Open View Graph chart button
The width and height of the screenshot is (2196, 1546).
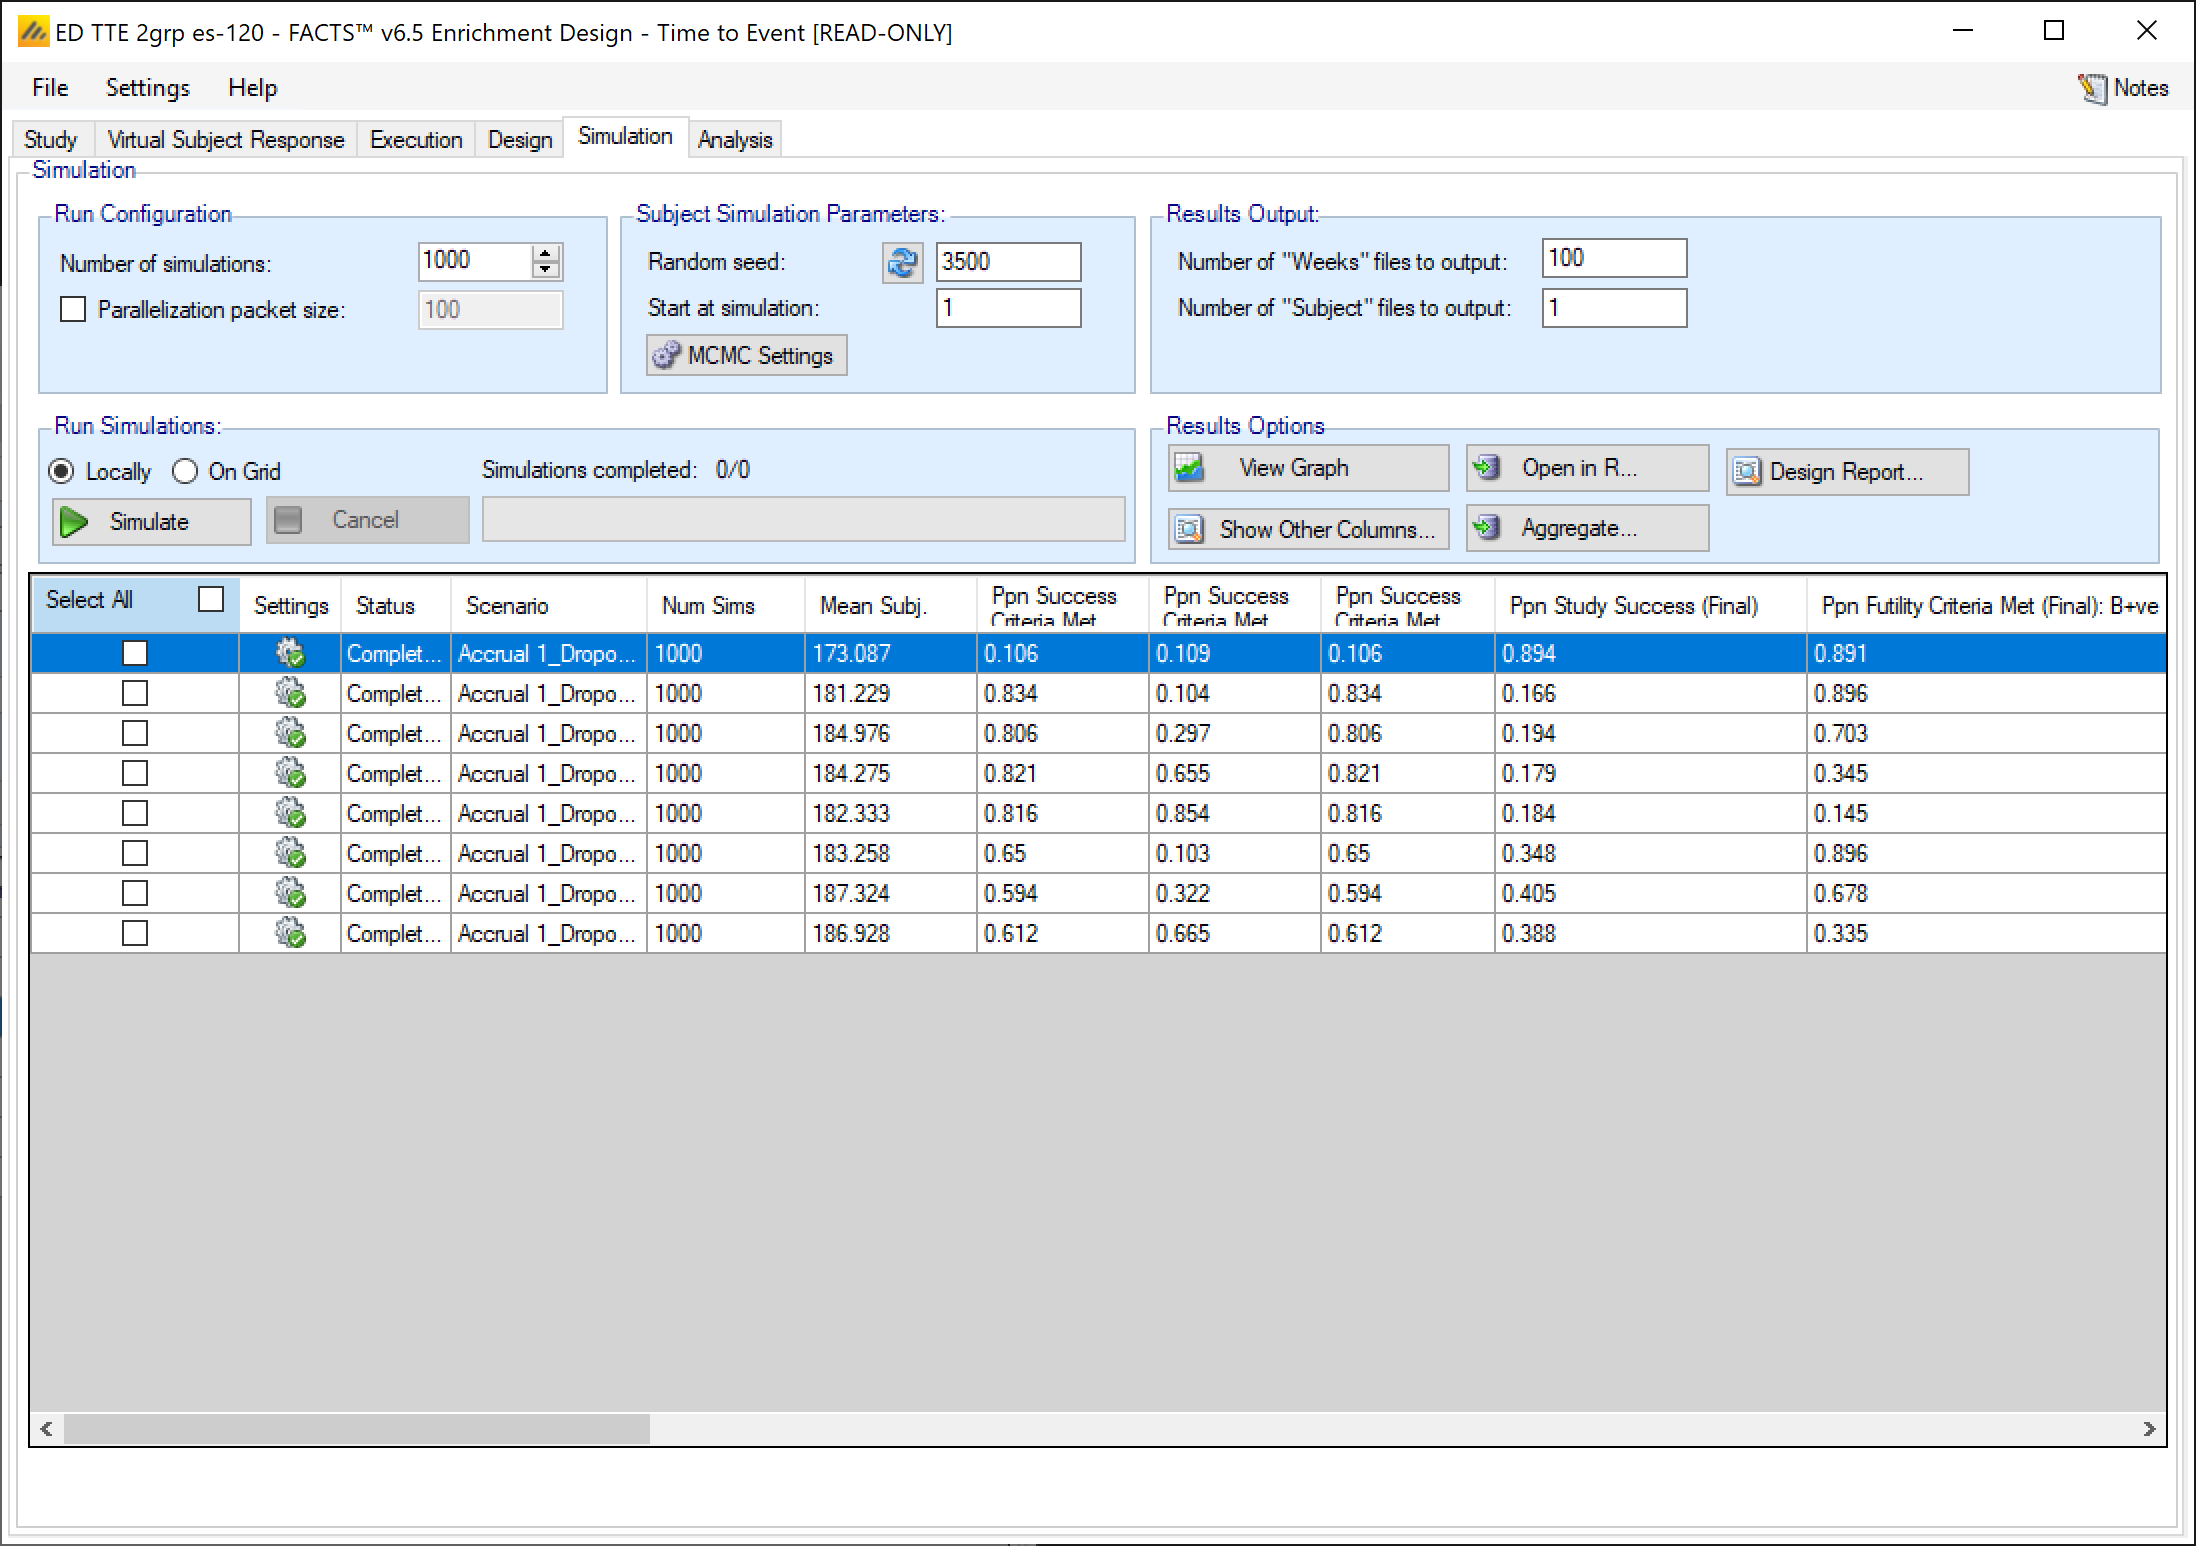point(1307,468)
